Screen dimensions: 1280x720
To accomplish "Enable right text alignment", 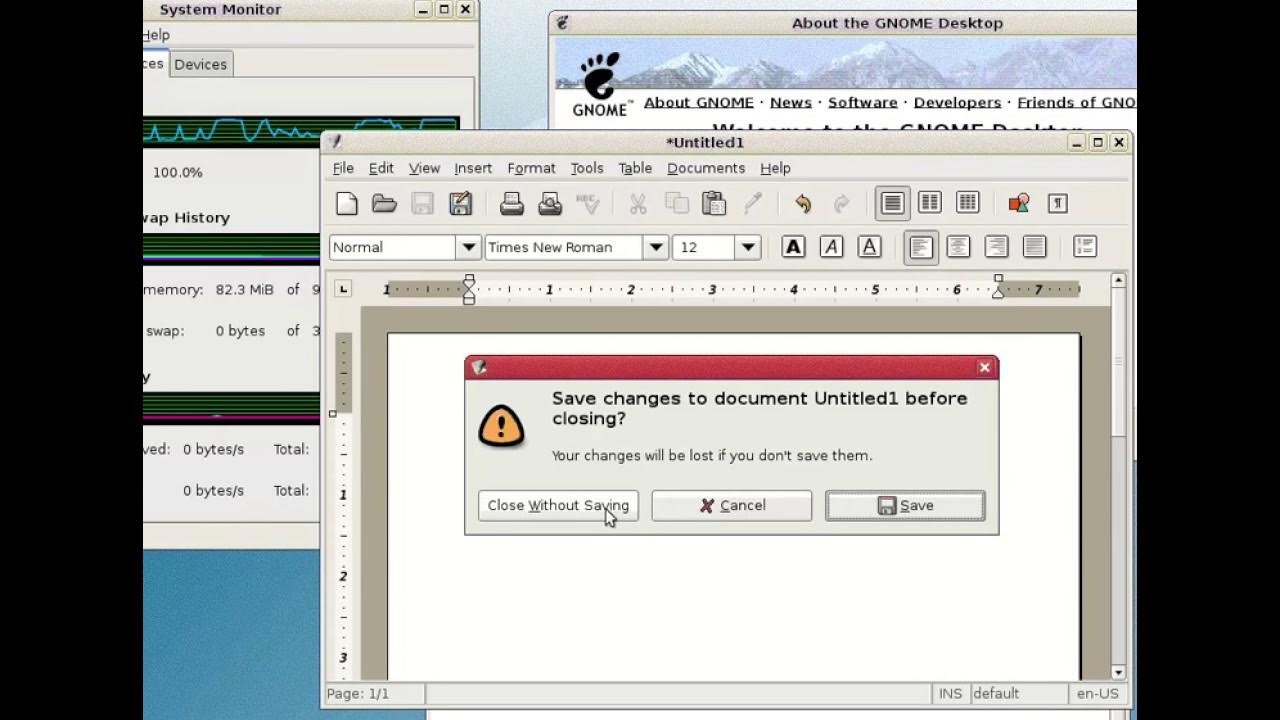I will click(x=996, y=246).
